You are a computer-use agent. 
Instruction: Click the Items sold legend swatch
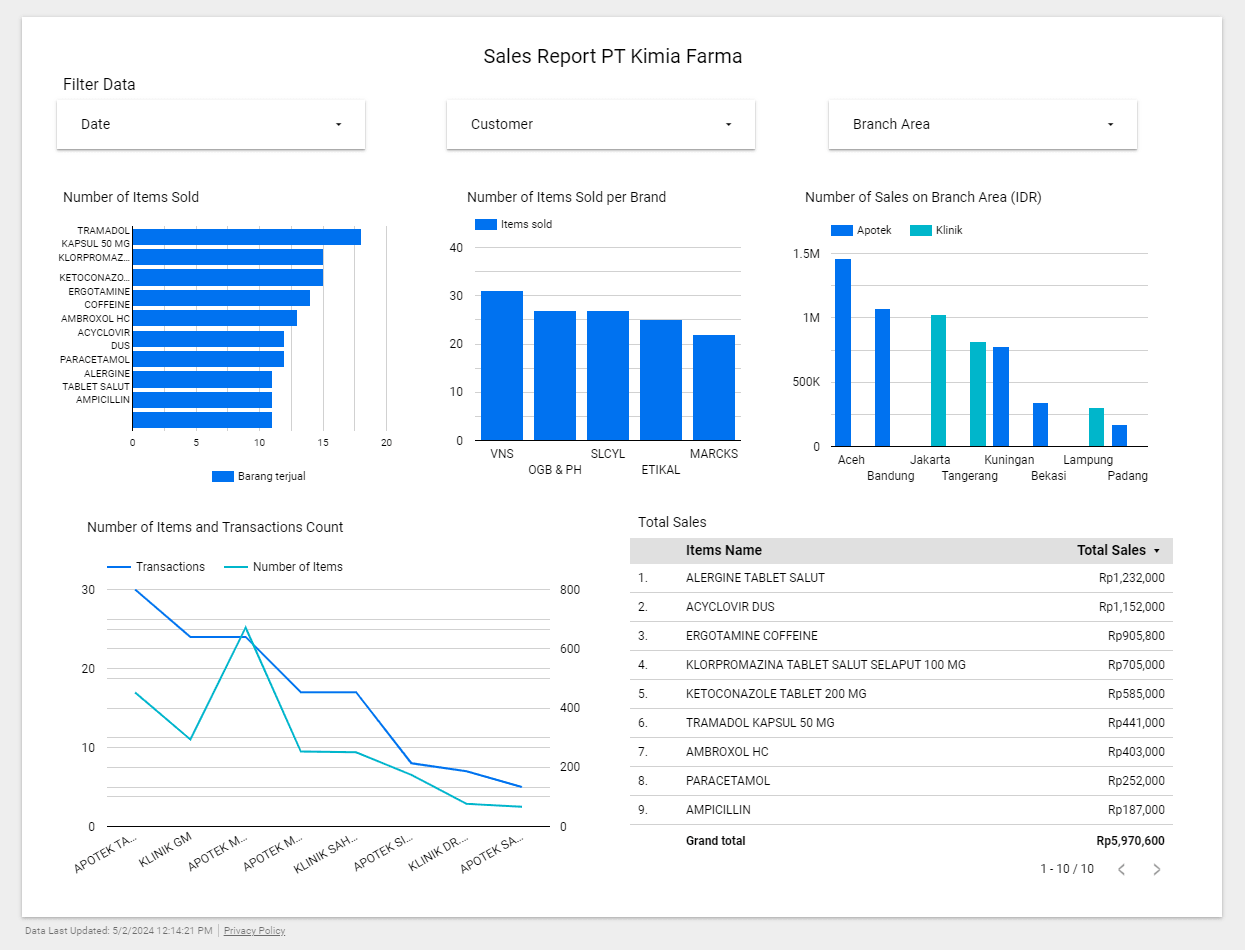(486, 224)
